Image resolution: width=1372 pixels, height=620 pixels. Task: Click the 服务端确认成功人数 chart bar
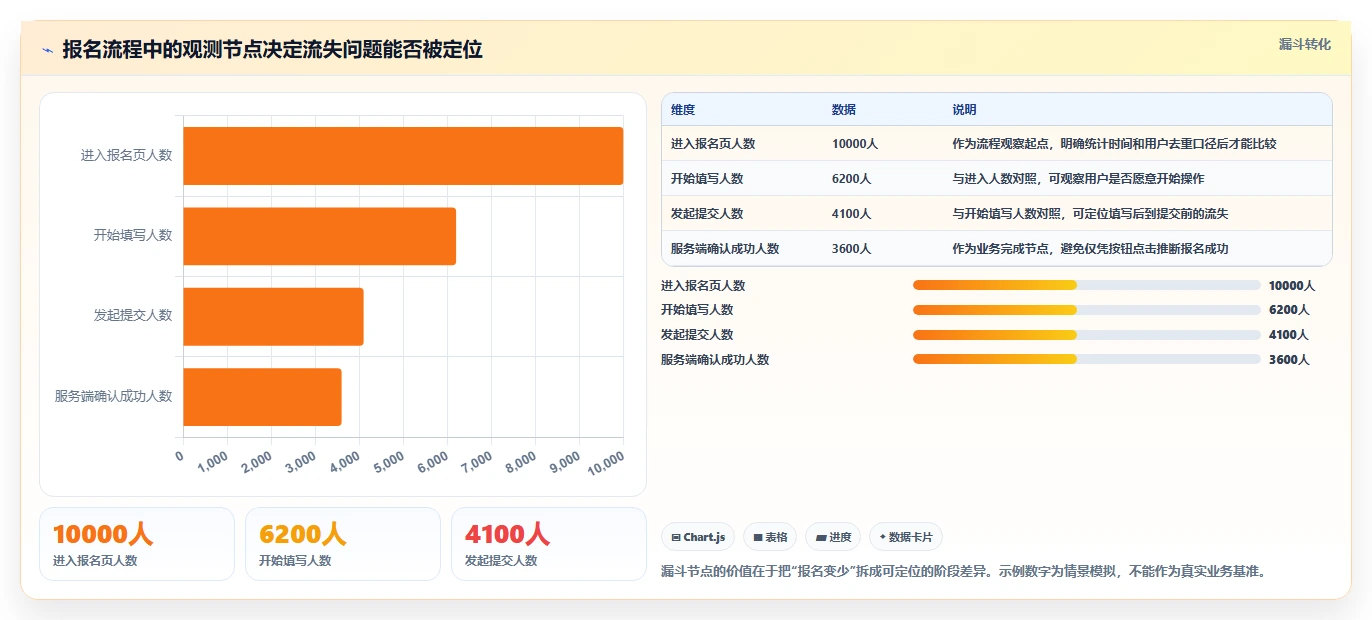262,397
